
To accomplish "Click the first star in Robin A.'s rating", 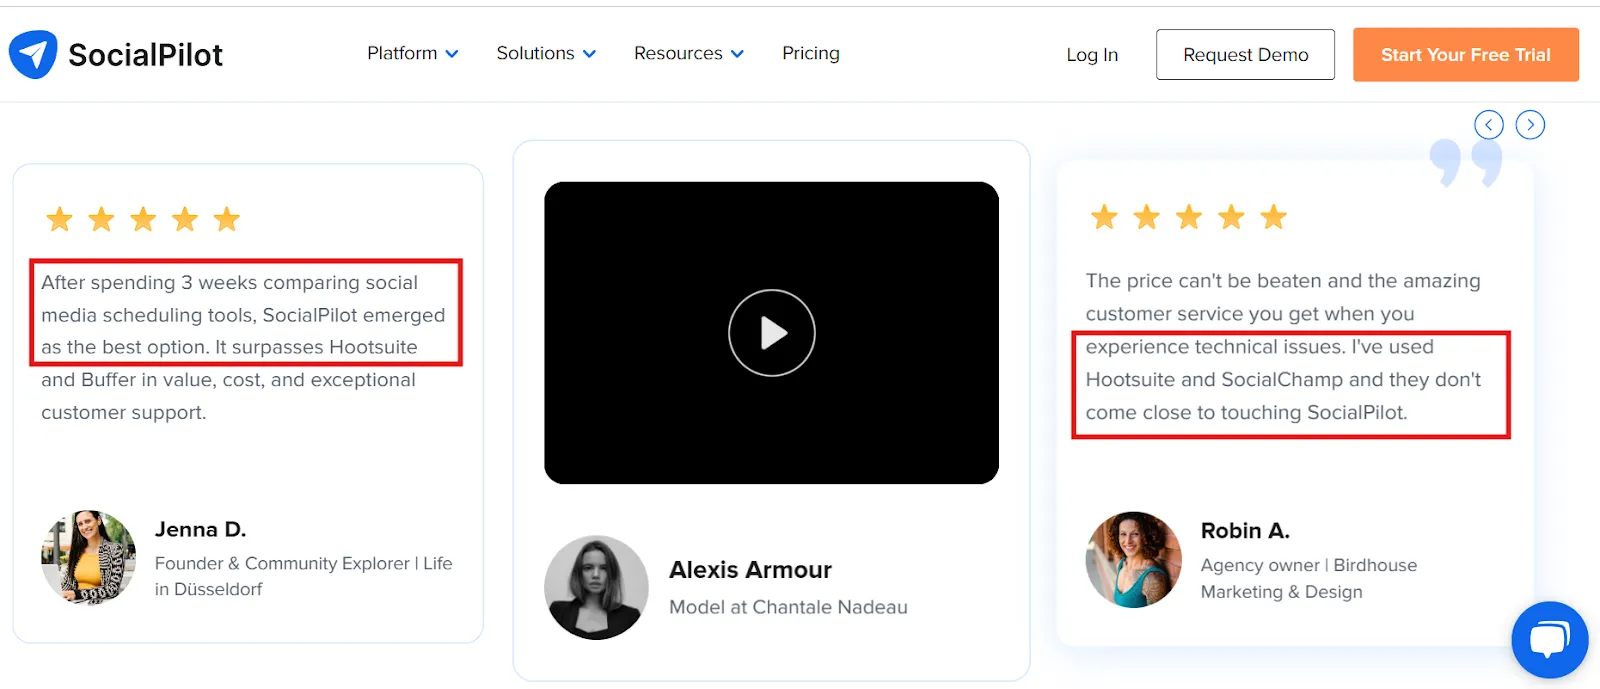I will (1104, 217).
